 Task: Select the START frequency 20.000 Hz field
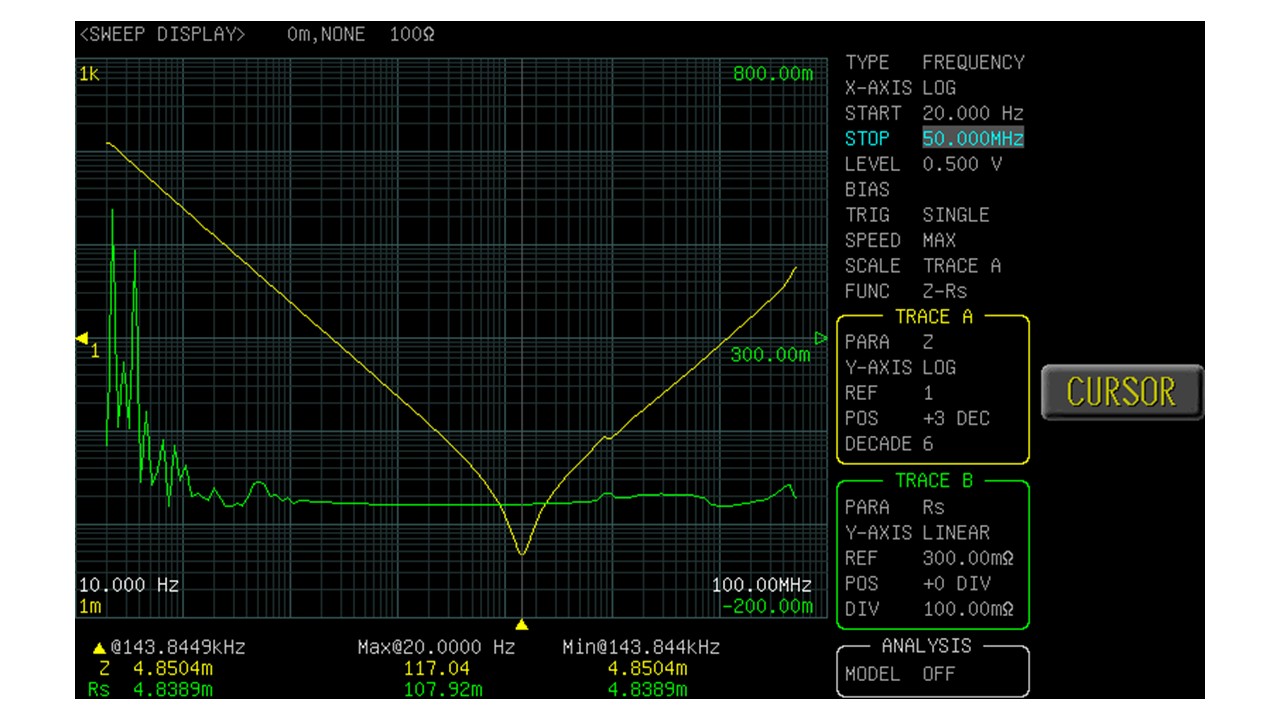[972, 113]
